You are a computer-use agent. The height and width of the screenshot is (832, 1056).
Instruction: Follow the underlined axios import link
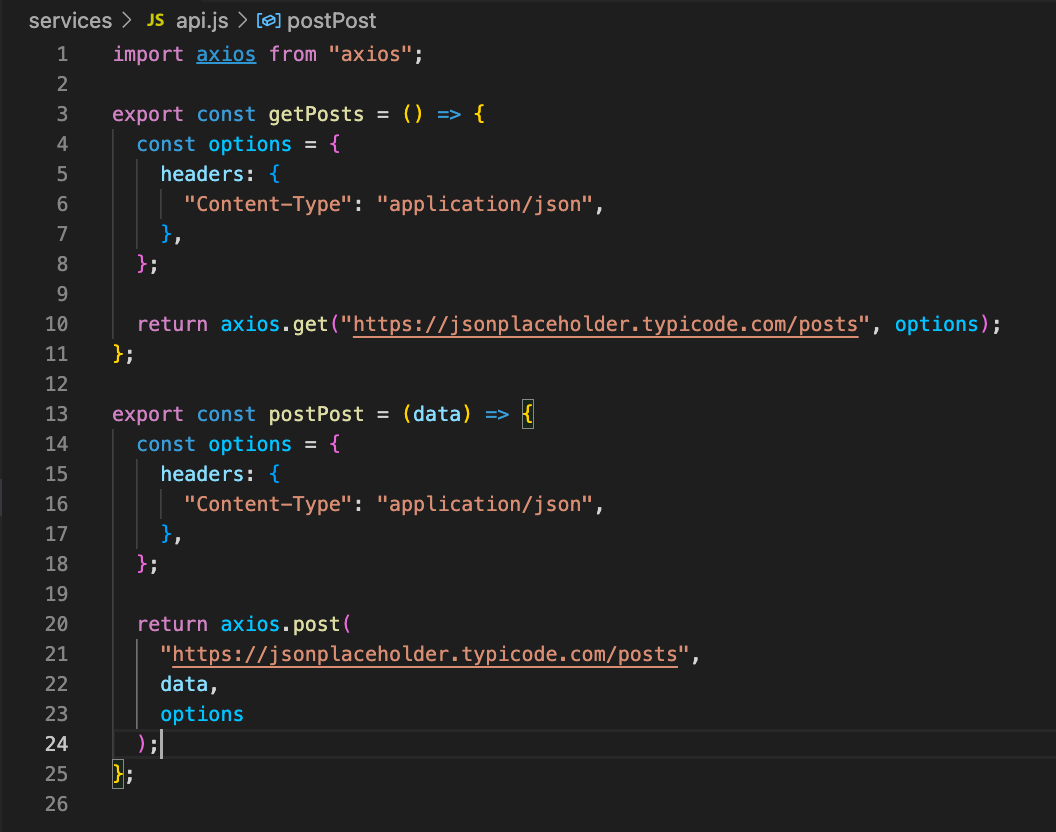tap(225, 54)
